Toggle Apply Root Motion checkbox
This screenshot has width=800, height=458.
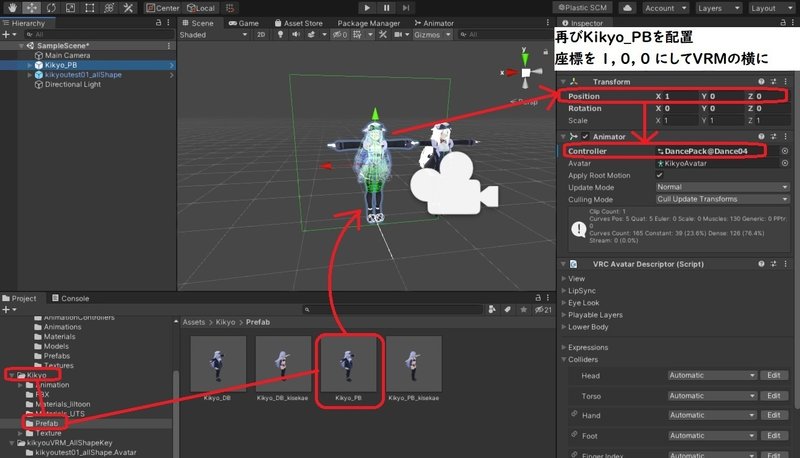pyautogui.click(x=660, y=175)
